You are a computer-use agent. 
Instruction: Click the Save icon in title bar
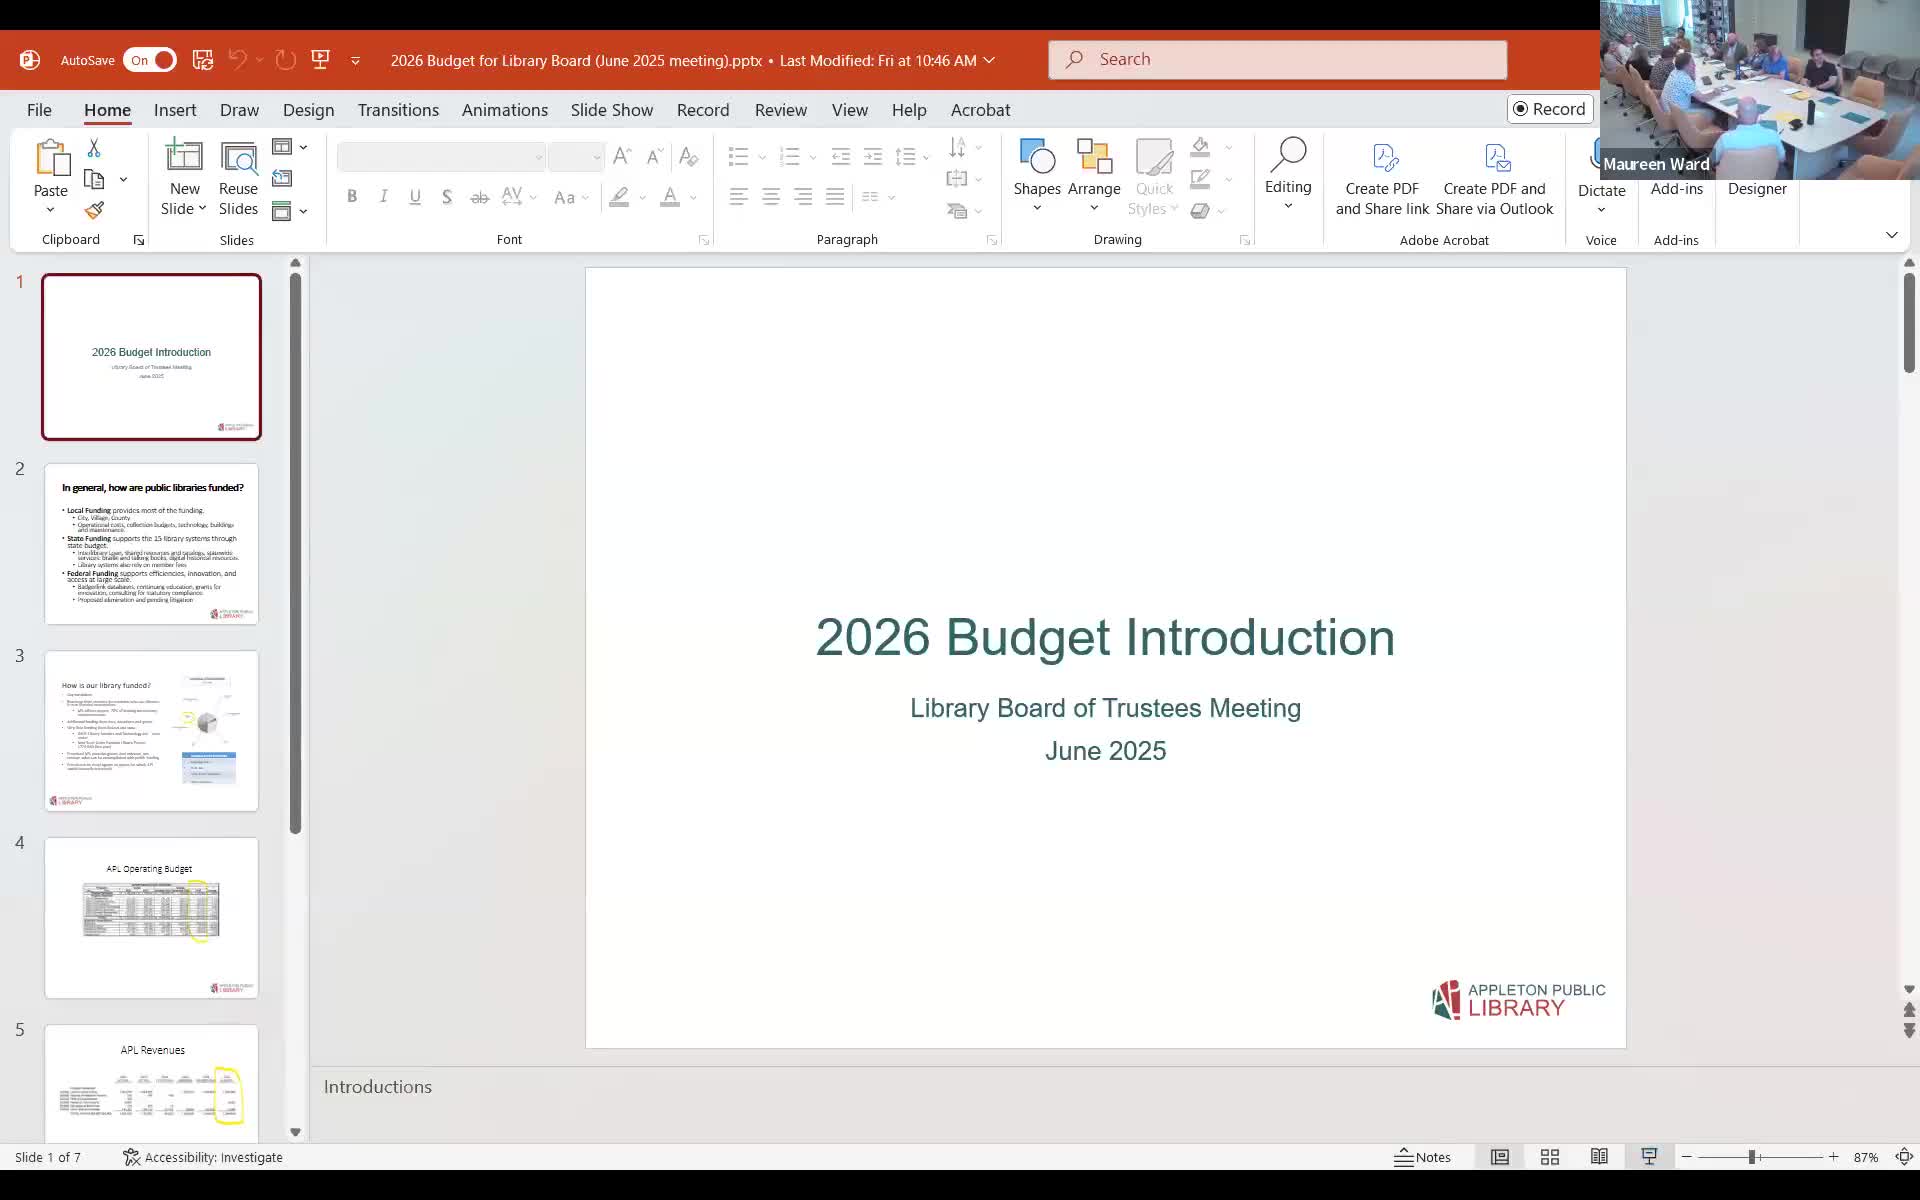tap(203, 60)
